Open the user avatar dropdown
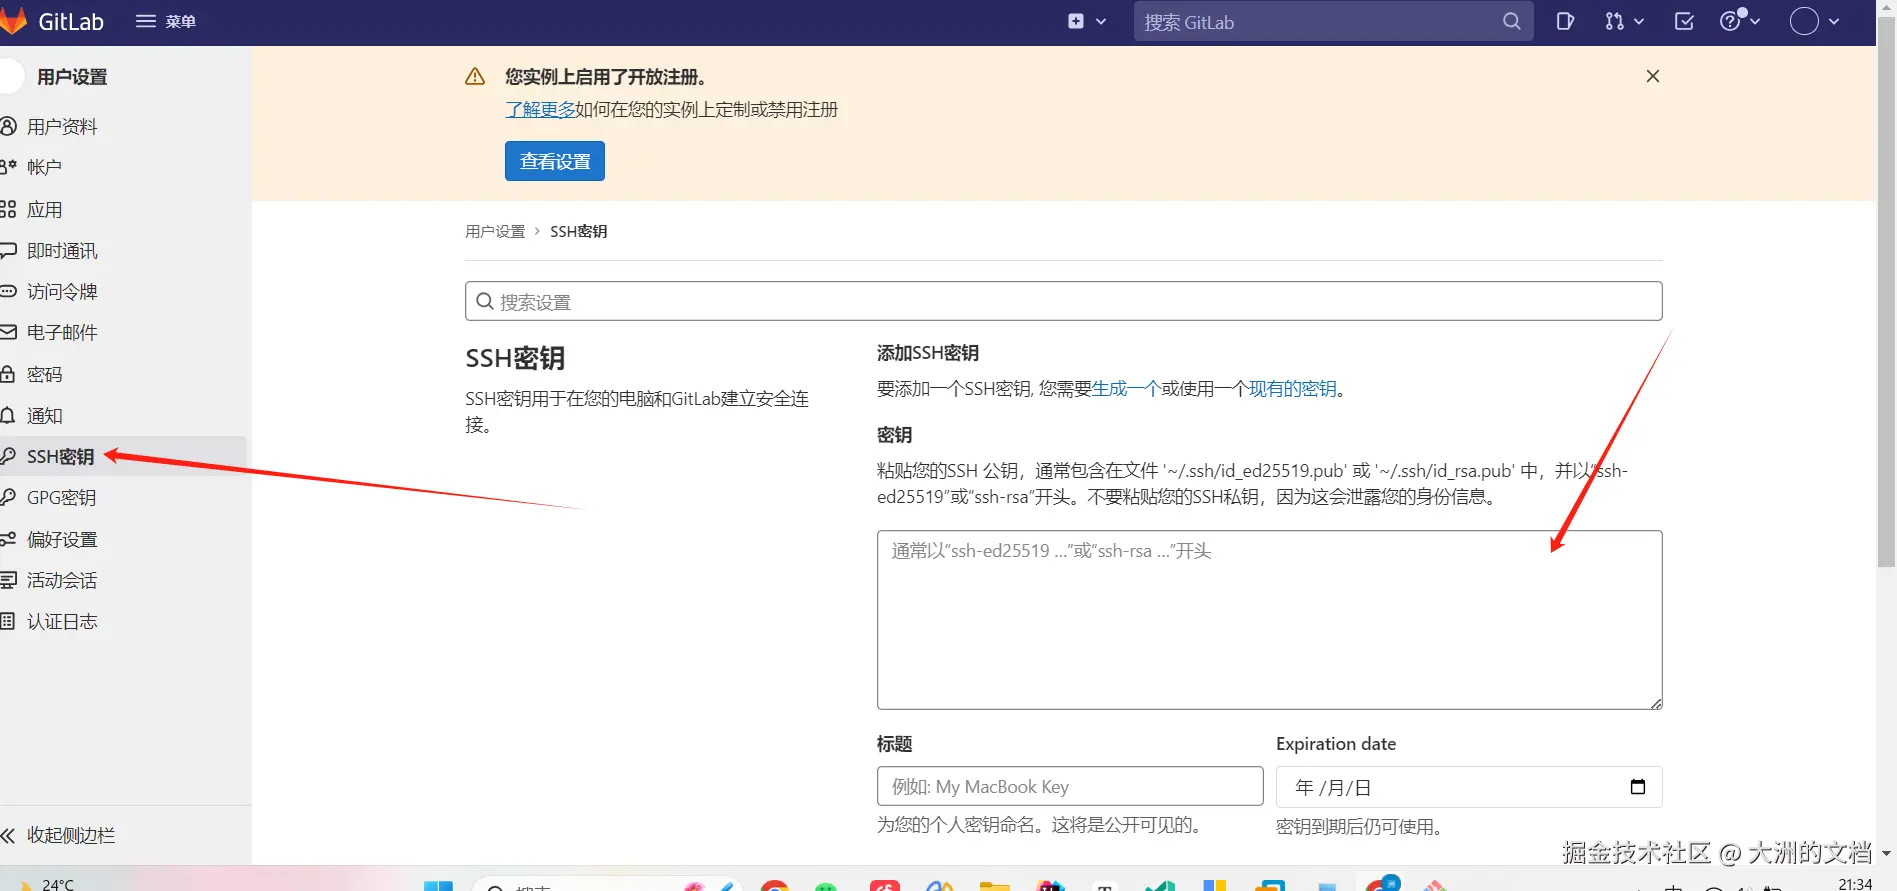 pyautogui.click(x=1814, y=21)
